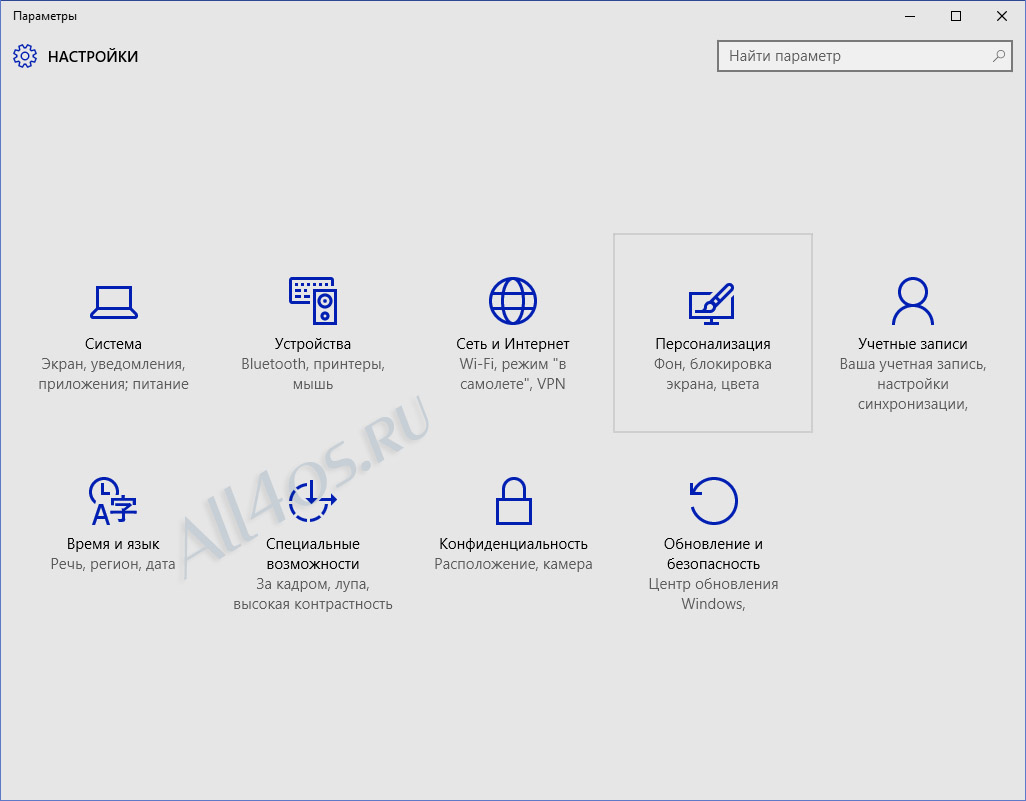Close the Параметры window
The height and width of the screenshot is (801, 1026).
click(1002, 16)
